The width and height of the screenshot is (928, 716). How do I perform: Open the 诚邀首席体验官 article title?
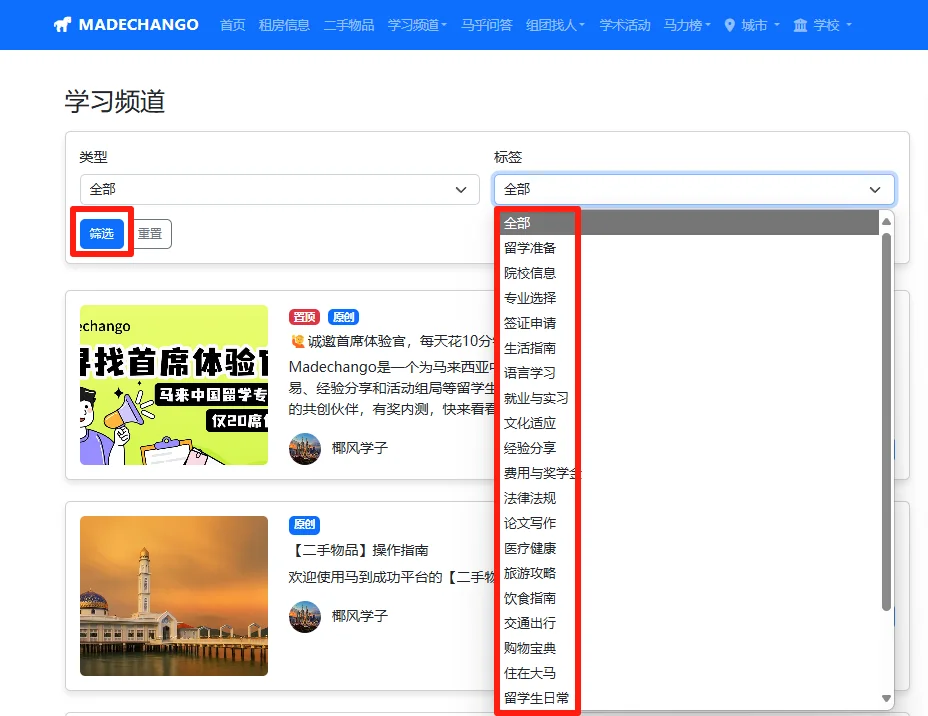[391, 341]
